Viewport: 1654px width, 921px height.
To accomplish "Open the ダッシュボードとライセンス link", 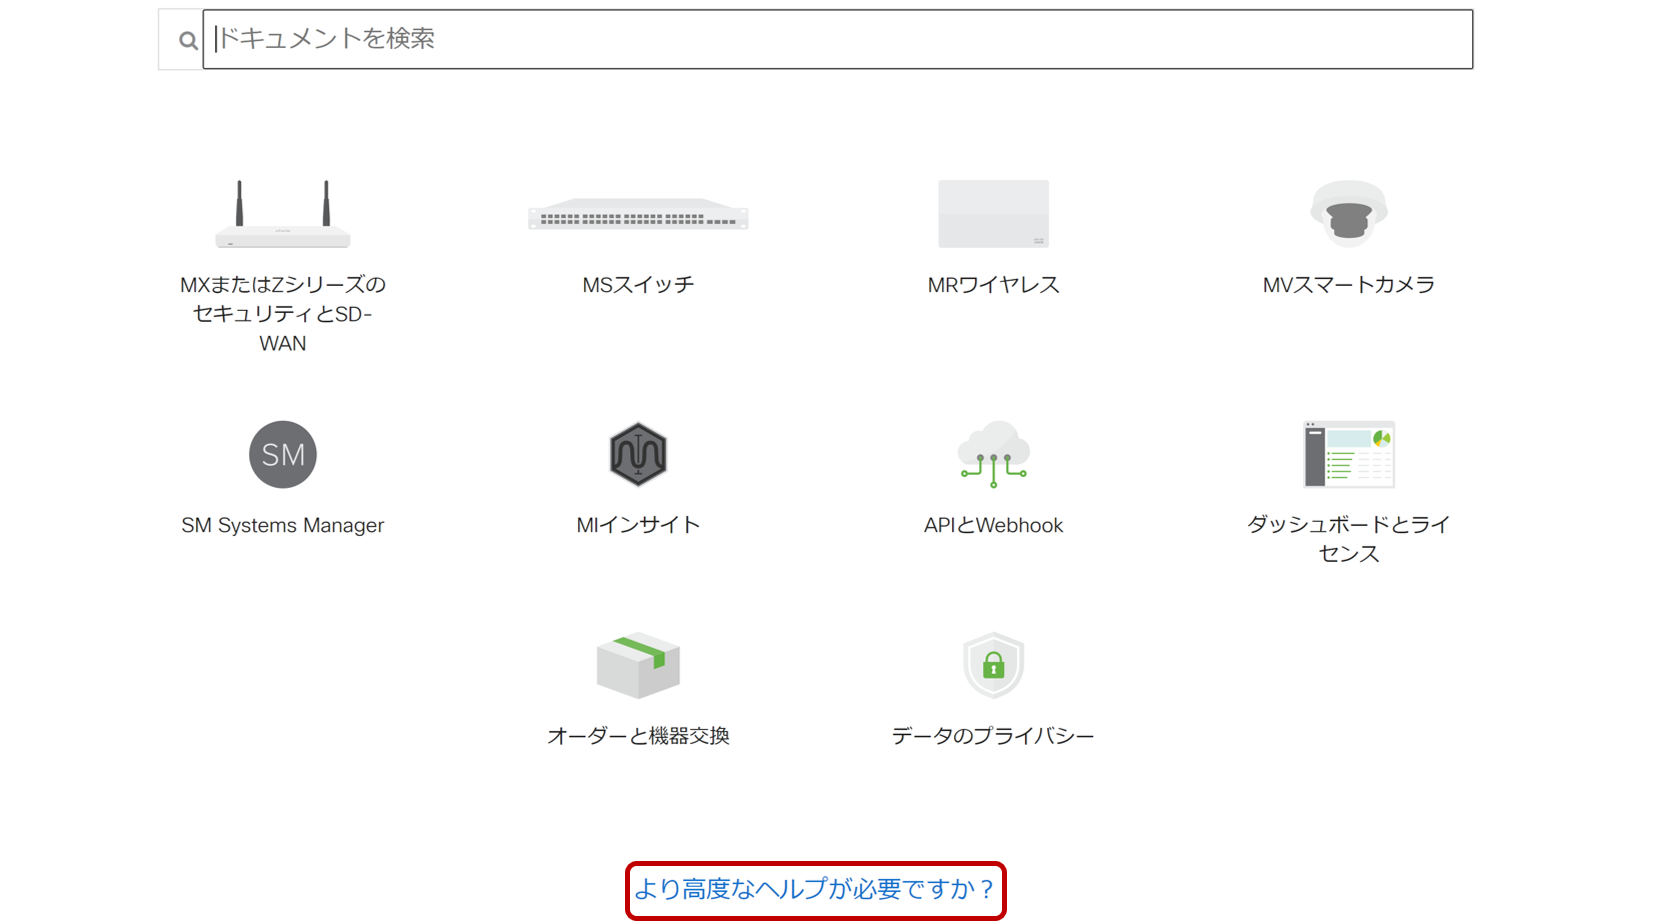I will pos(1349,539).
